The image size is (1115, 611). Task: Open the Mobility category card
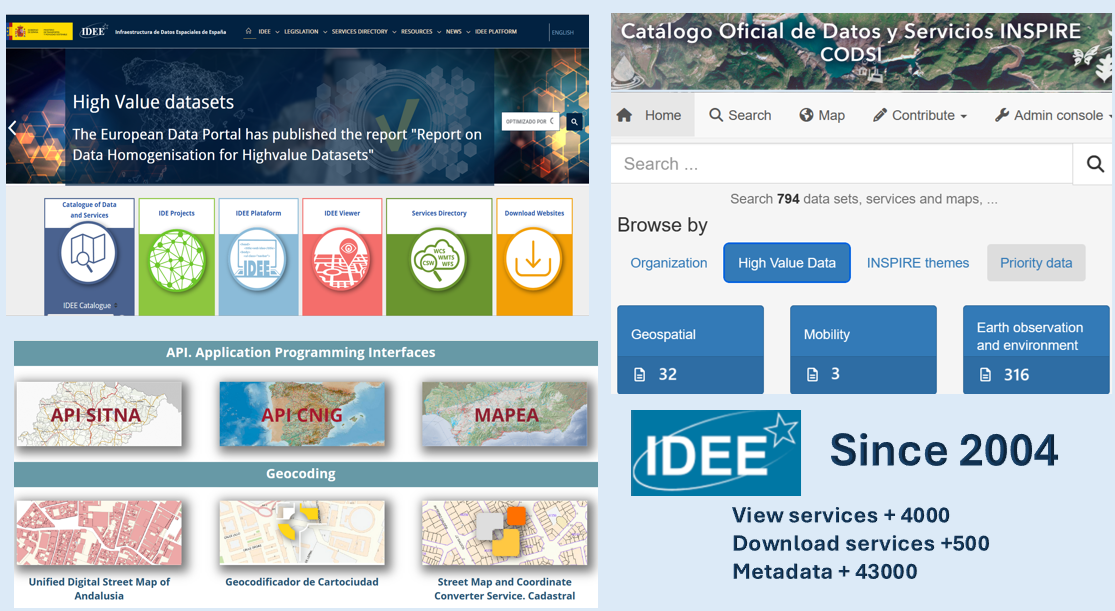coord(863,349)
